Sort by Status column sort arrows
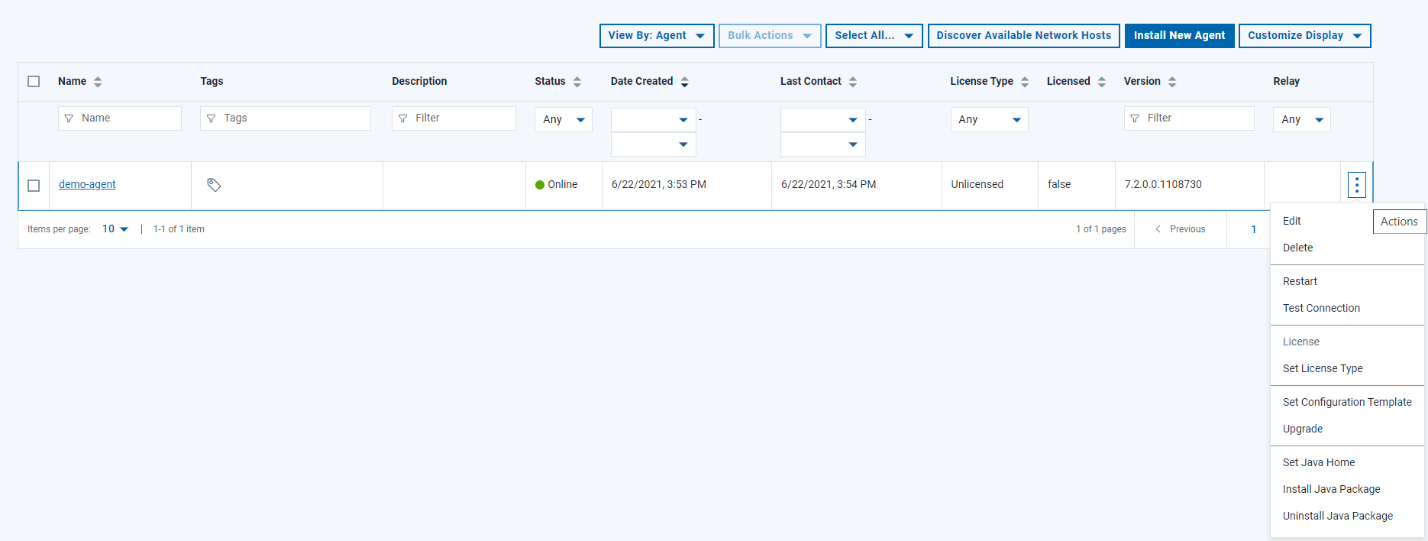Screen dimensions: 1428x541 577,82
